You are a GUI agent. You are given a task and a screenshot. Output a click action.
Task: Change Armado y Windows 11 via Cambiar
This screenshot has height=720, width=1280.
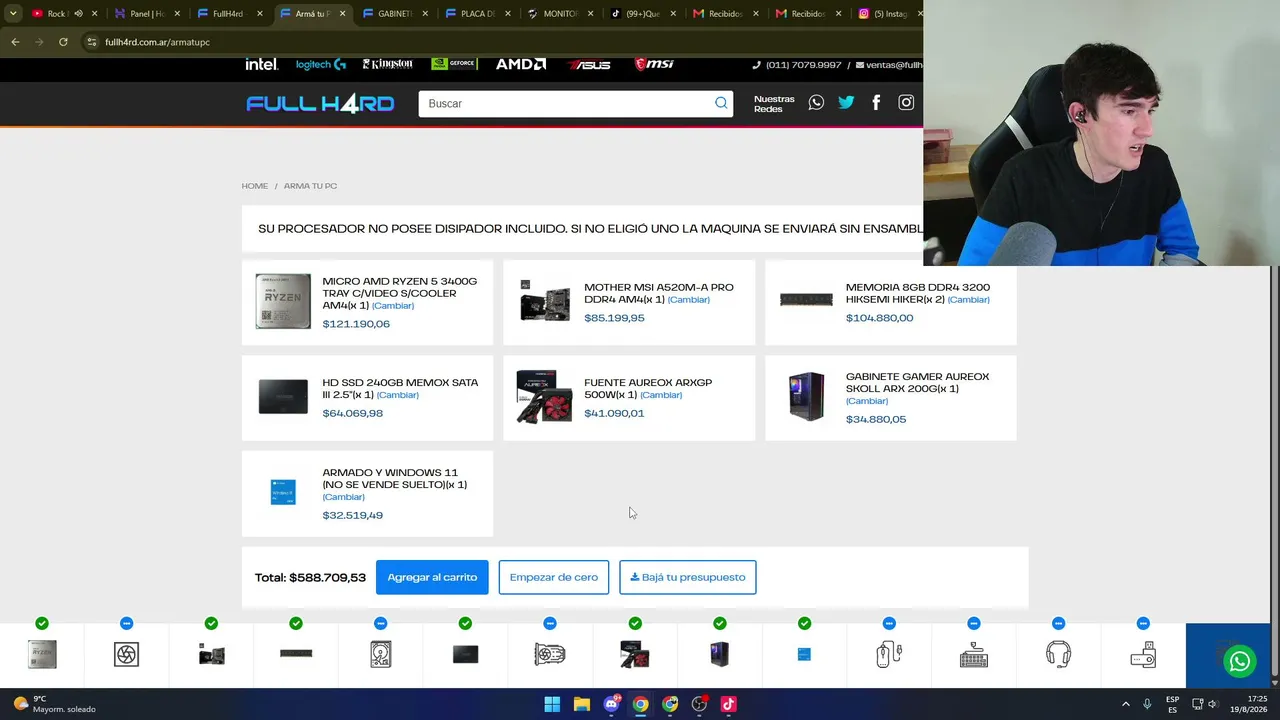click(343, 497)
